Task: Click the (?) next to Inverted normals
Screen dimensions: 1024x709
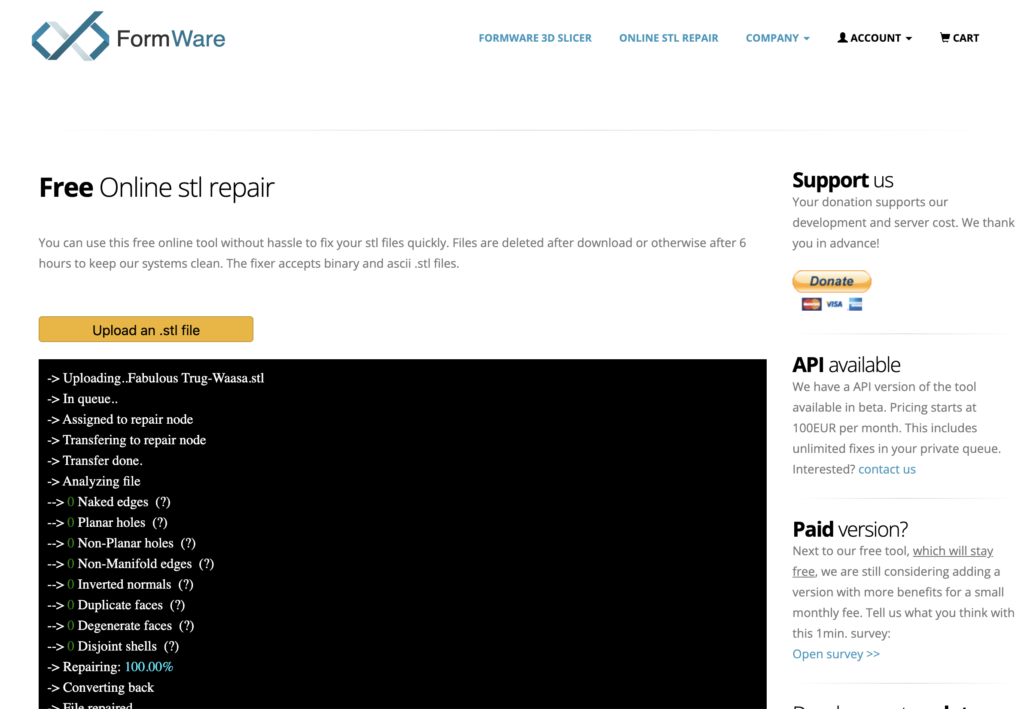Action: click(x=185, y=584)
